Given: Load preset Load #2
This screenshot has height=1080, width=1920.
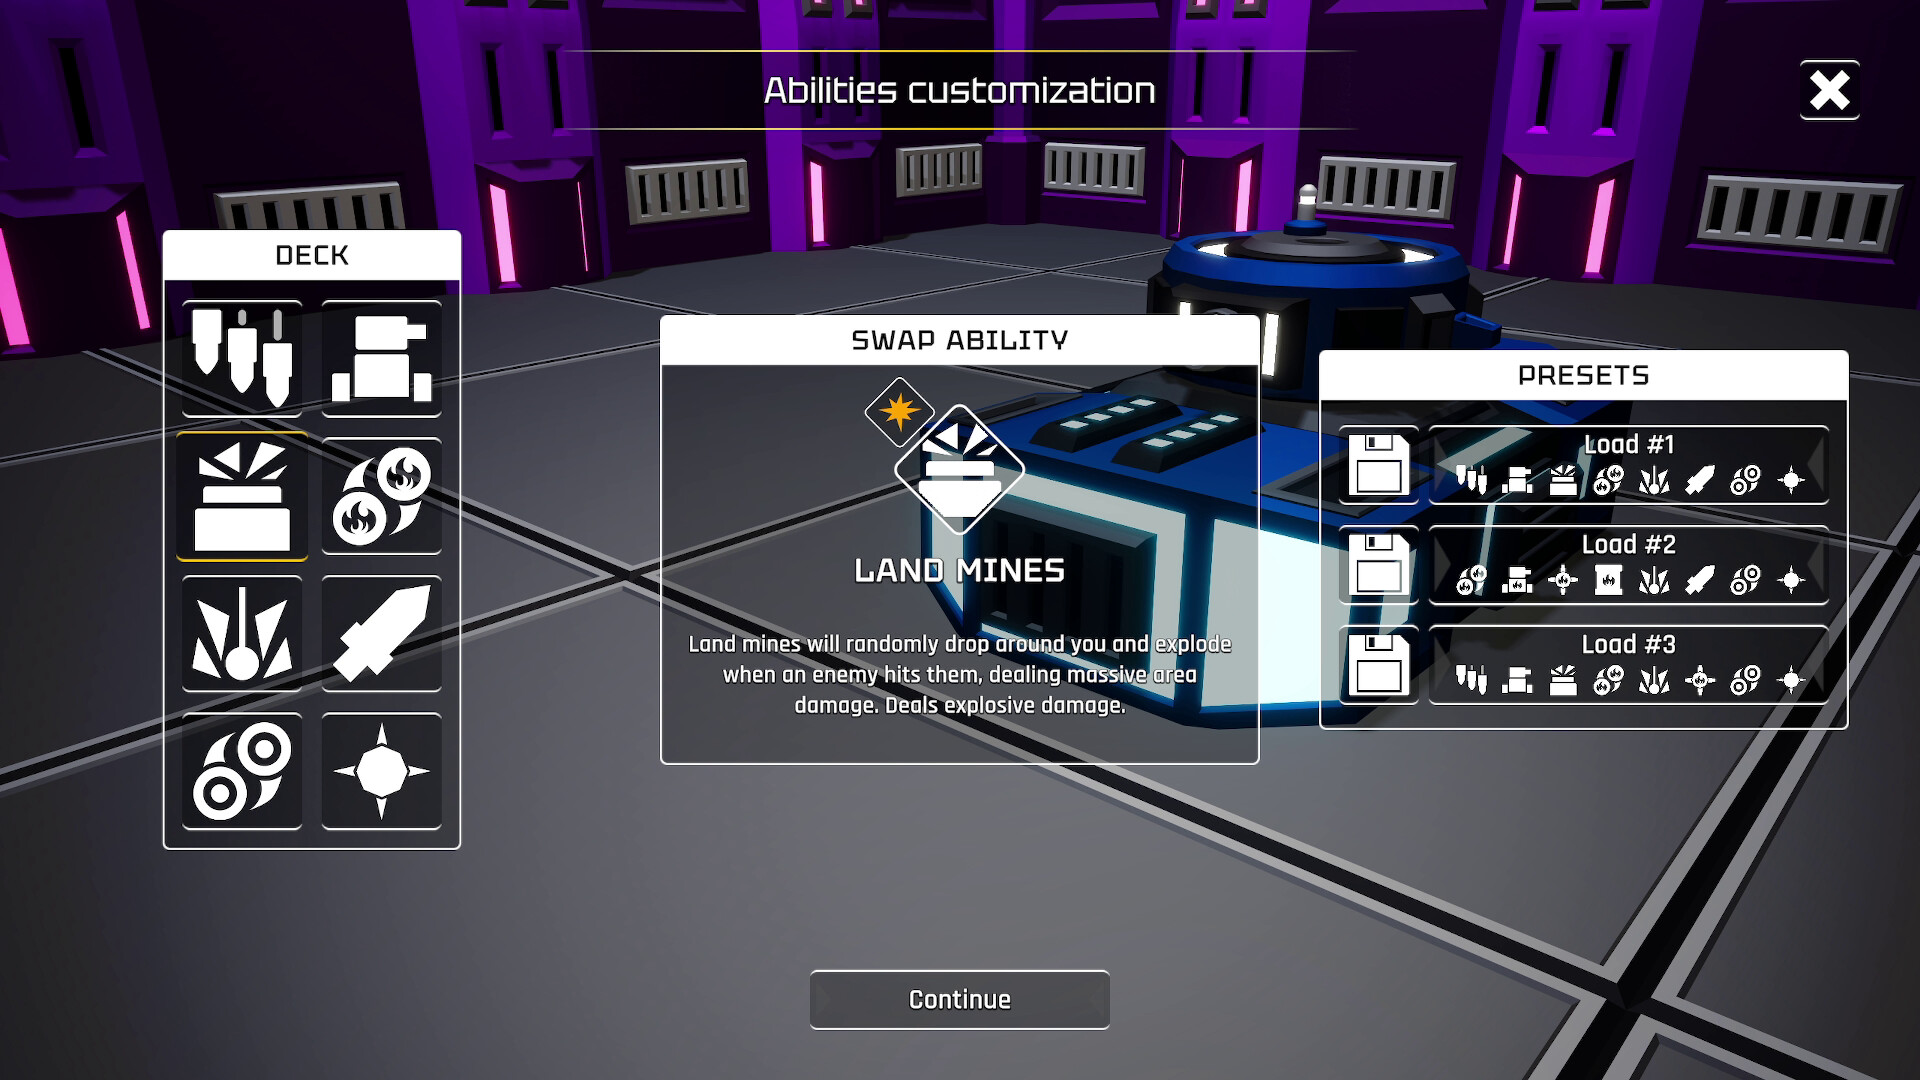Looking at the screenshot, I should [1628, 565].
